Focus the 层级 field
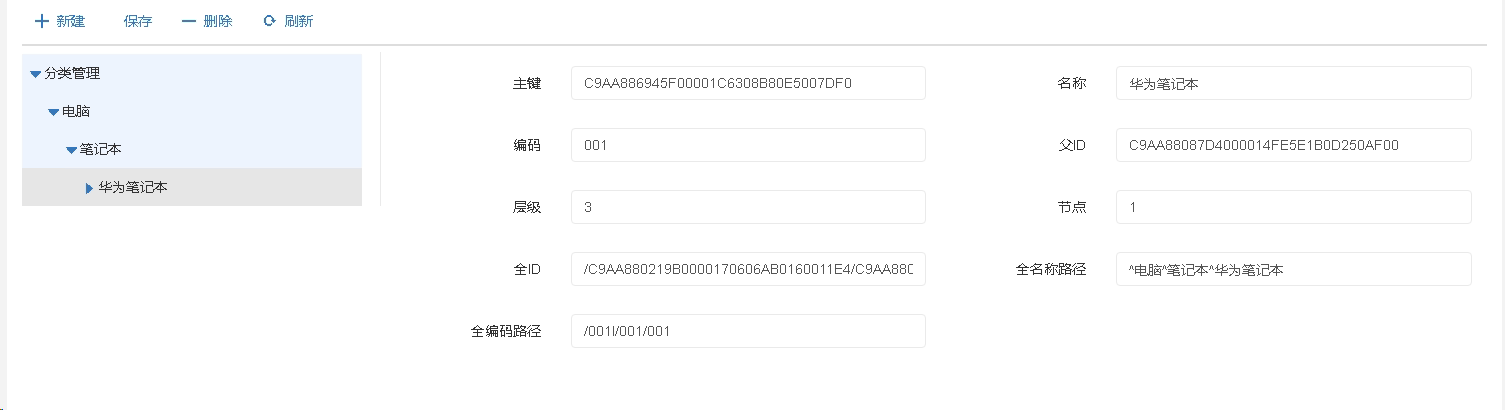Screen dimensions: 1505x410 click(748, 207)
